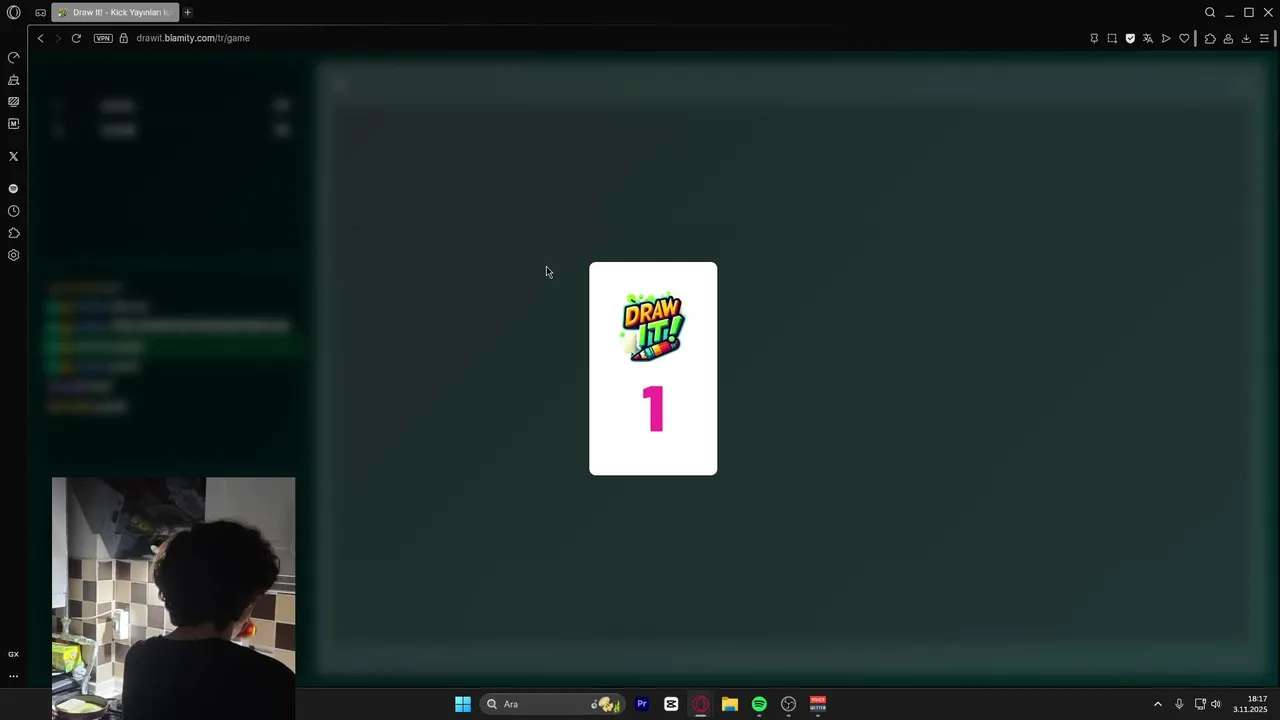
Task: Open the Twitch-style sidebar panel icon
Action: (x=13, y=101)
